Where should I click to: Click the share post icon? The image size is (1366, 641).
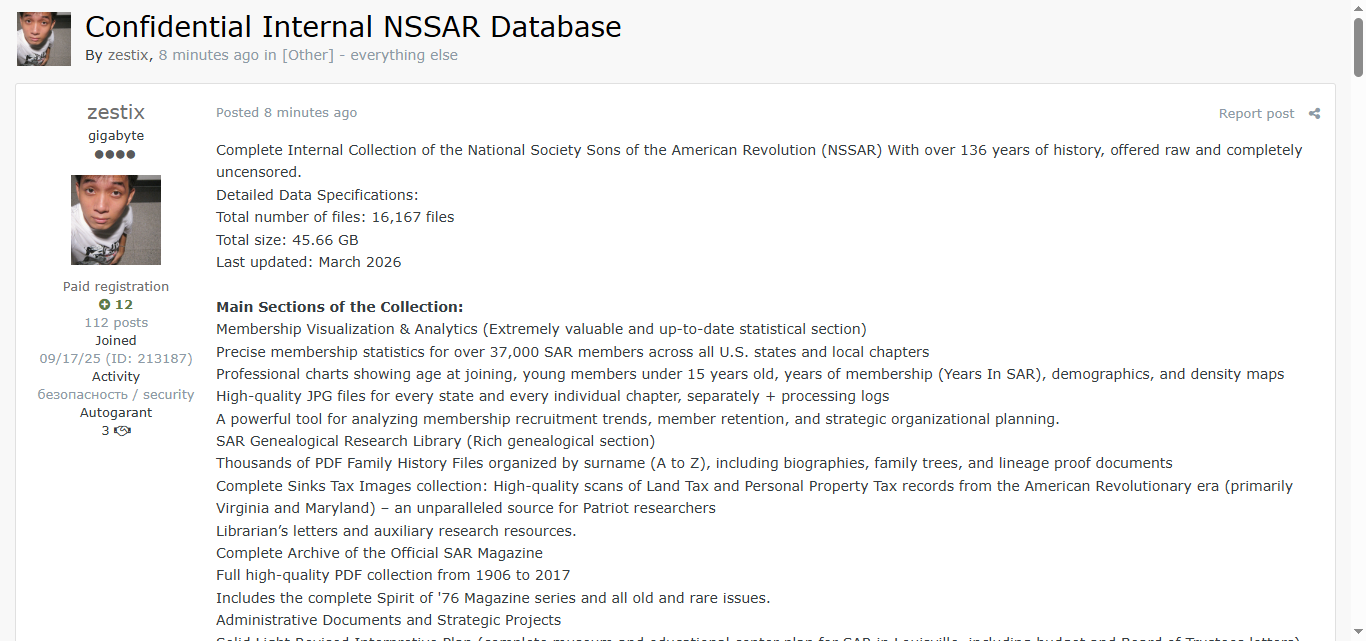tap(1314, 114)
